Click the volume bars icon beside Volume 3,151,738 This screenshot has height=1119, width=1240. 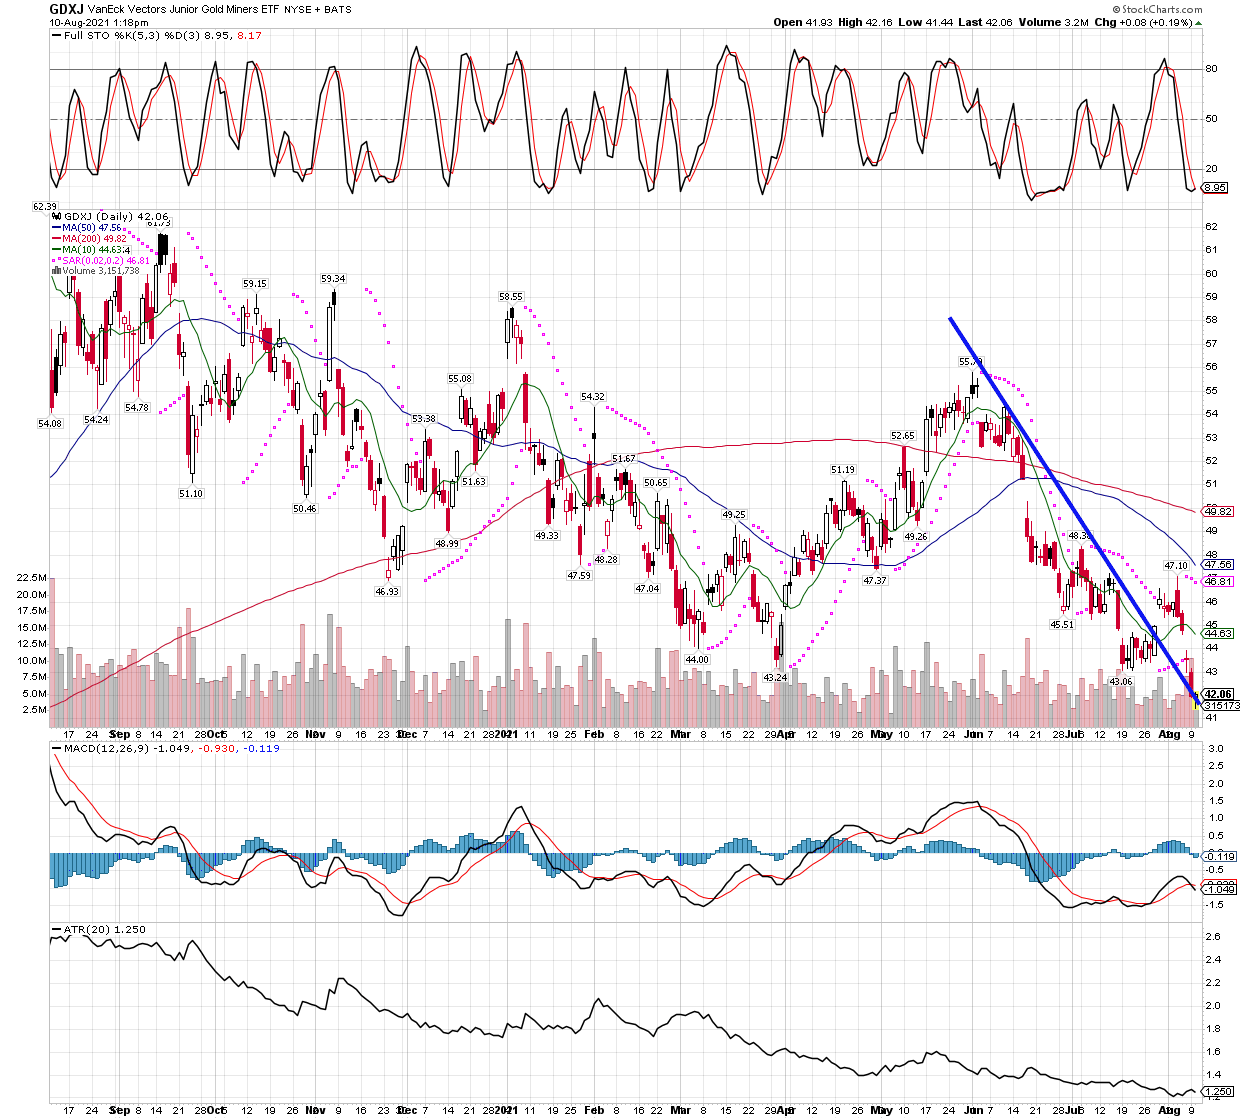[57, 271]
